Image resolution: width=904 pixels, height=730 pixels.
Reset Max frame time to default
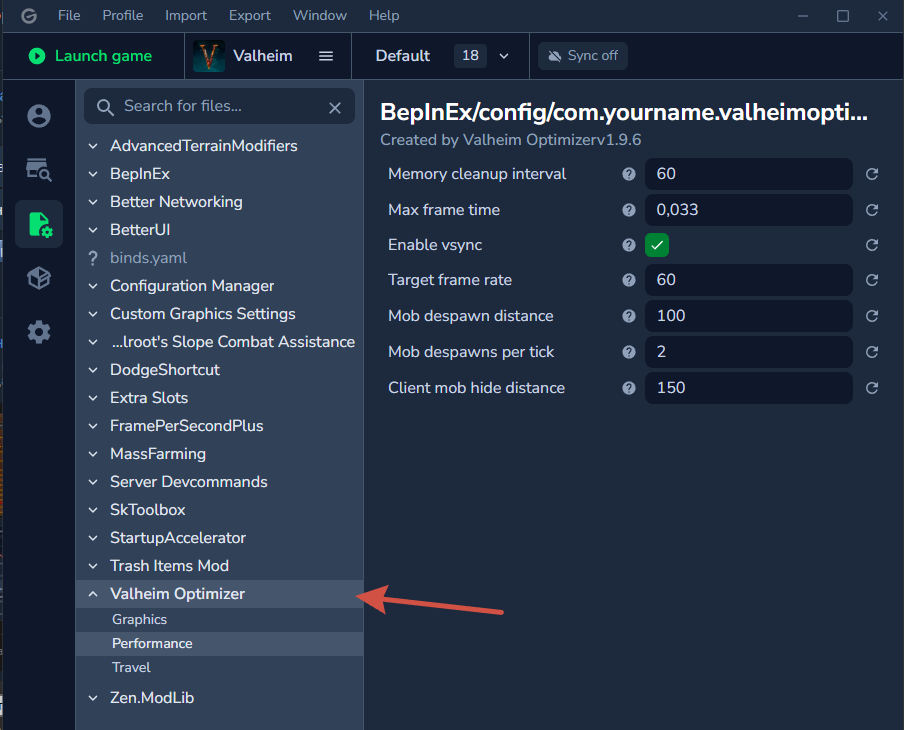pyautogui.click(x=872, y=210)
